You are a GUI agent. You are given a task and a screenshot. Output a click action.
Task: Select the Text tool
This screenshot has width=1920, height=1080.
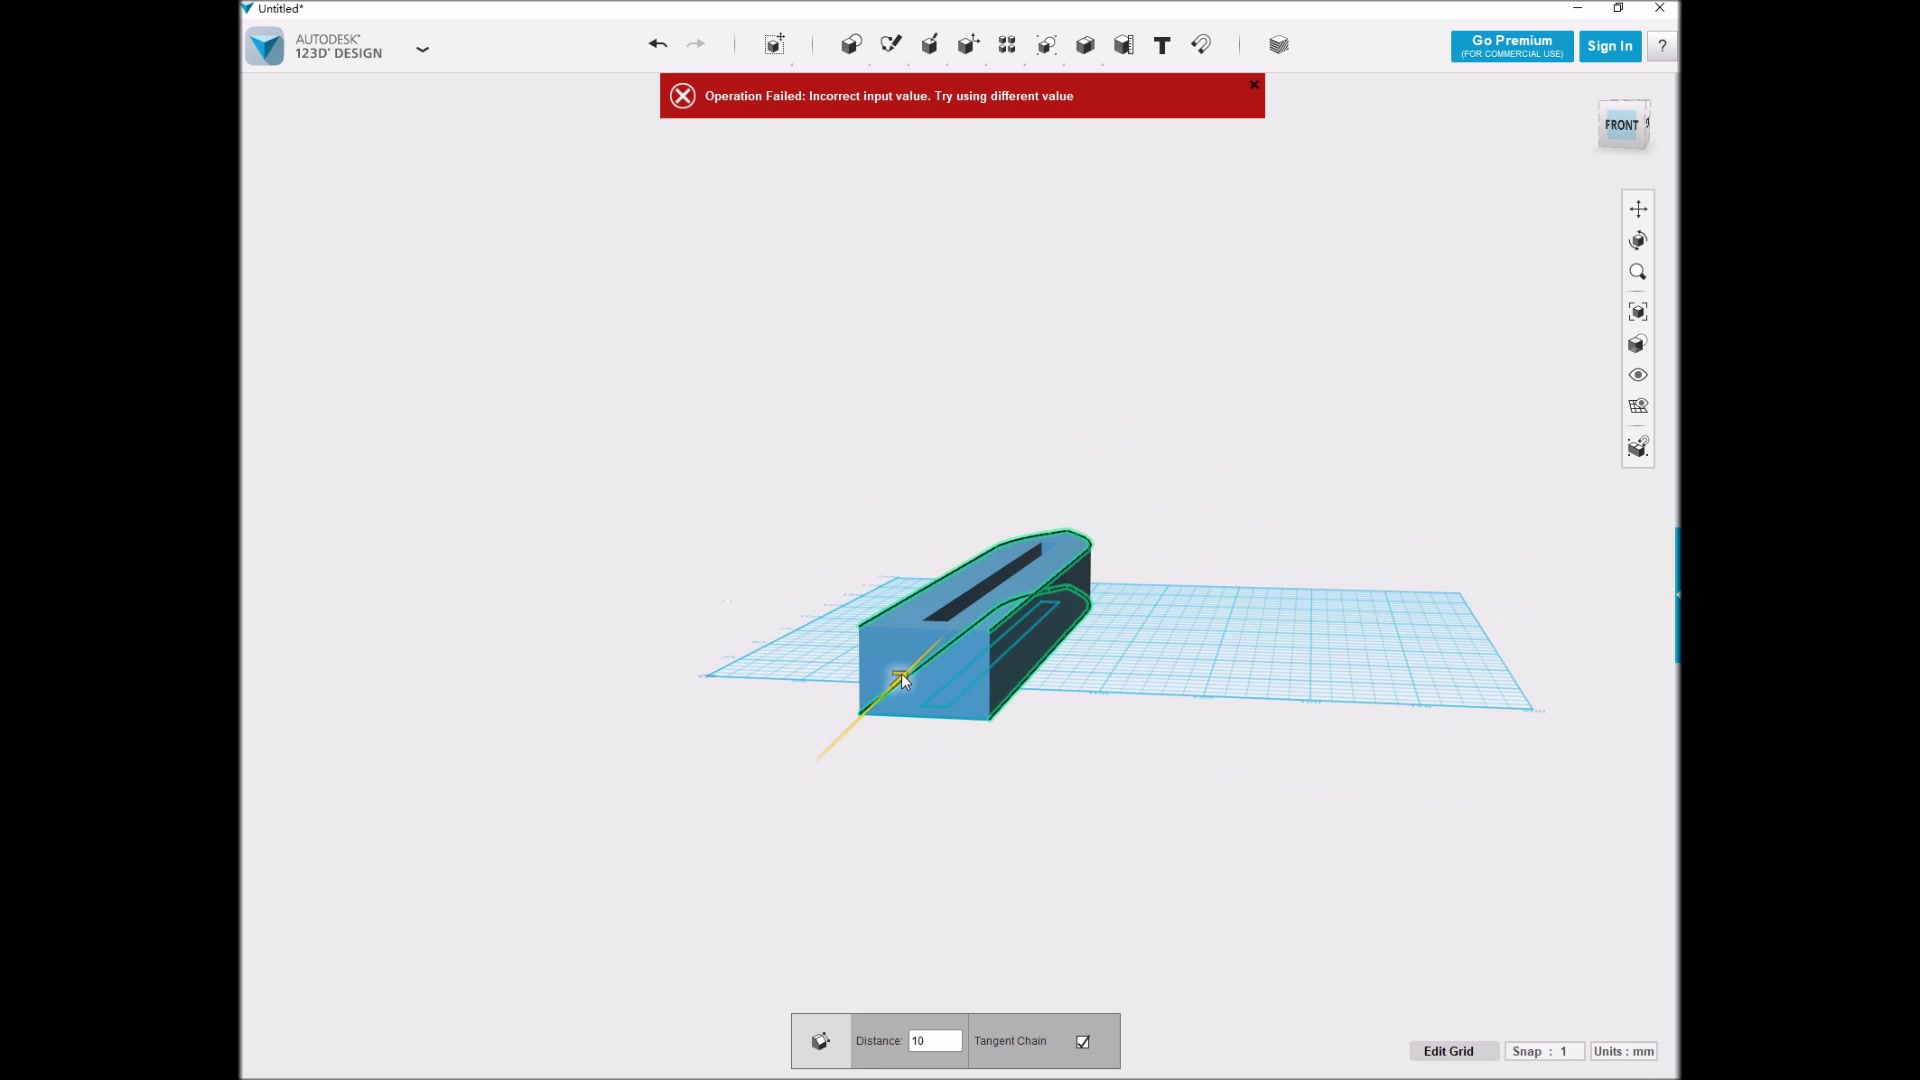click(x=1162, y=45)
